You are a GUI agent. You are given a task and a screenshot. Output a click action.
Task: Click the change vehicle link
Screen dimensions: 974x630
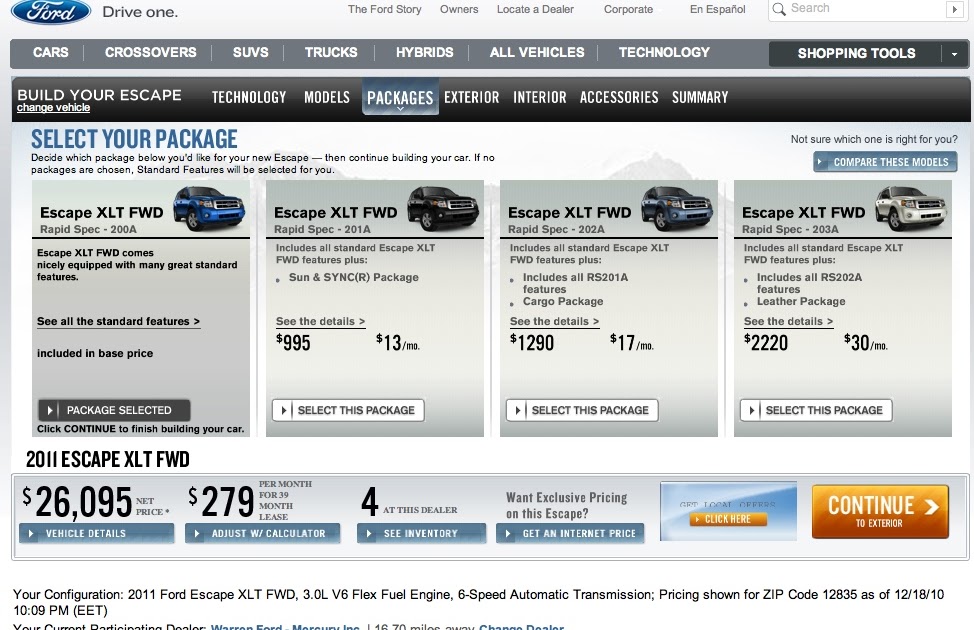[53, 108]
